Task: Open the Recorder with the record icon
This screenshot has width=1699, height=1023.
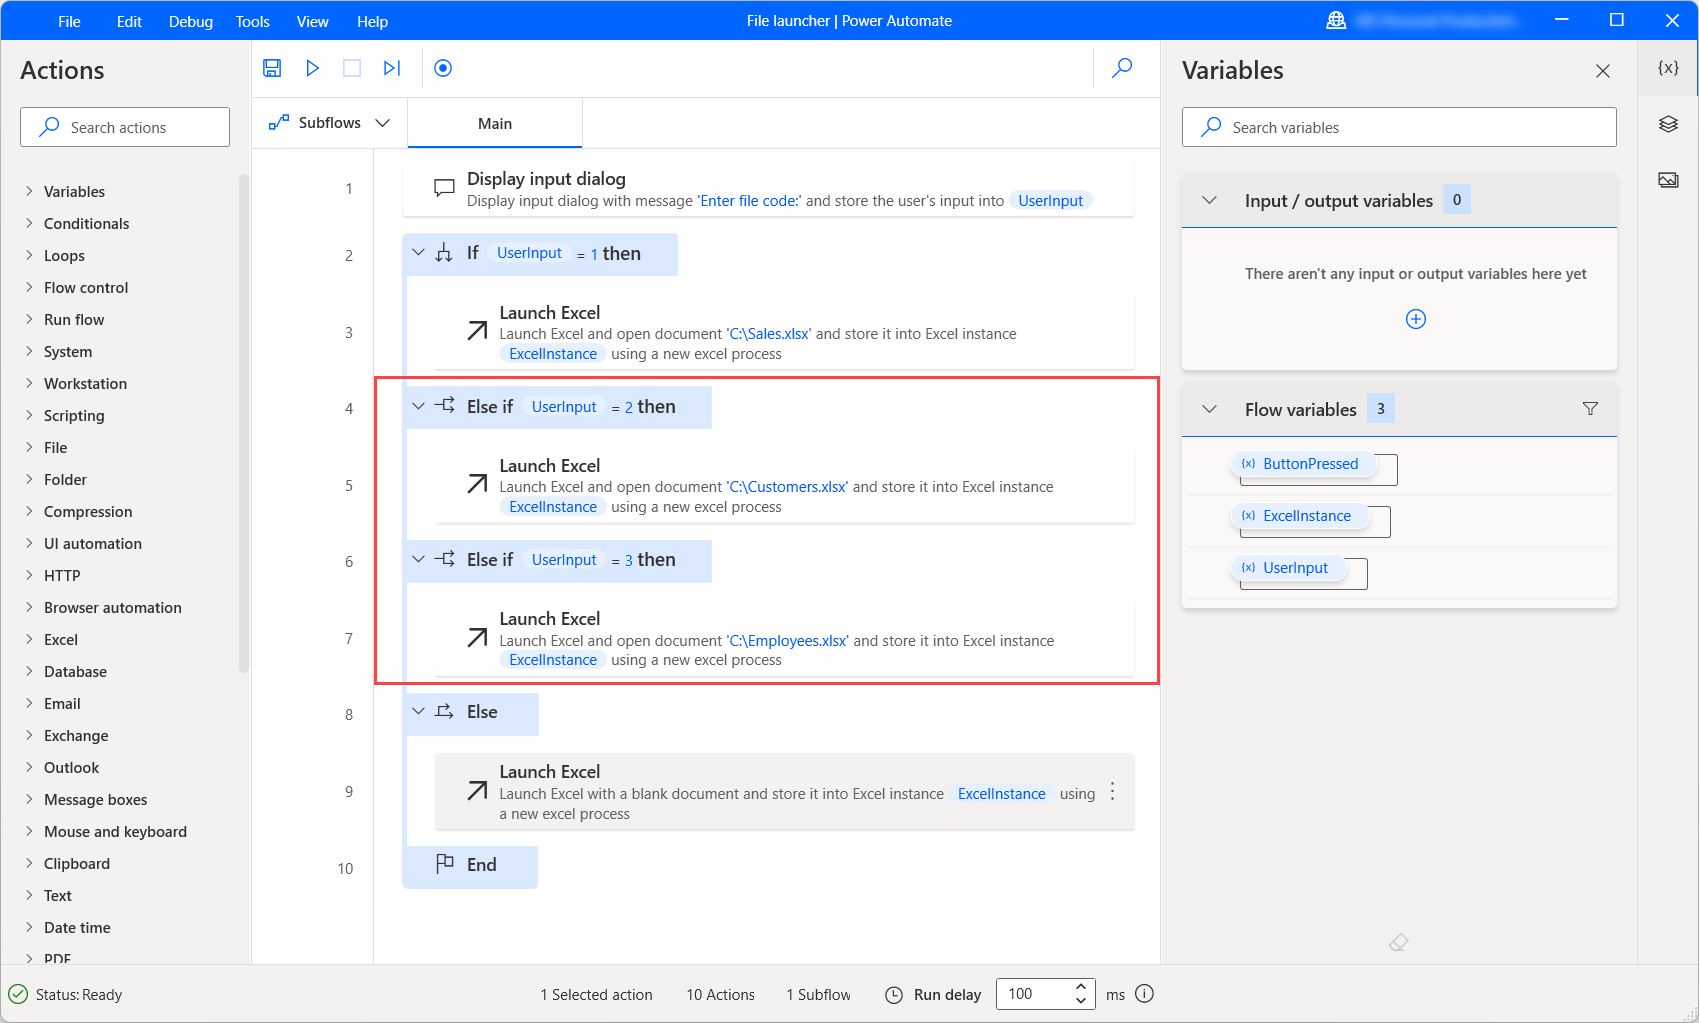Action: click(442, 68)
